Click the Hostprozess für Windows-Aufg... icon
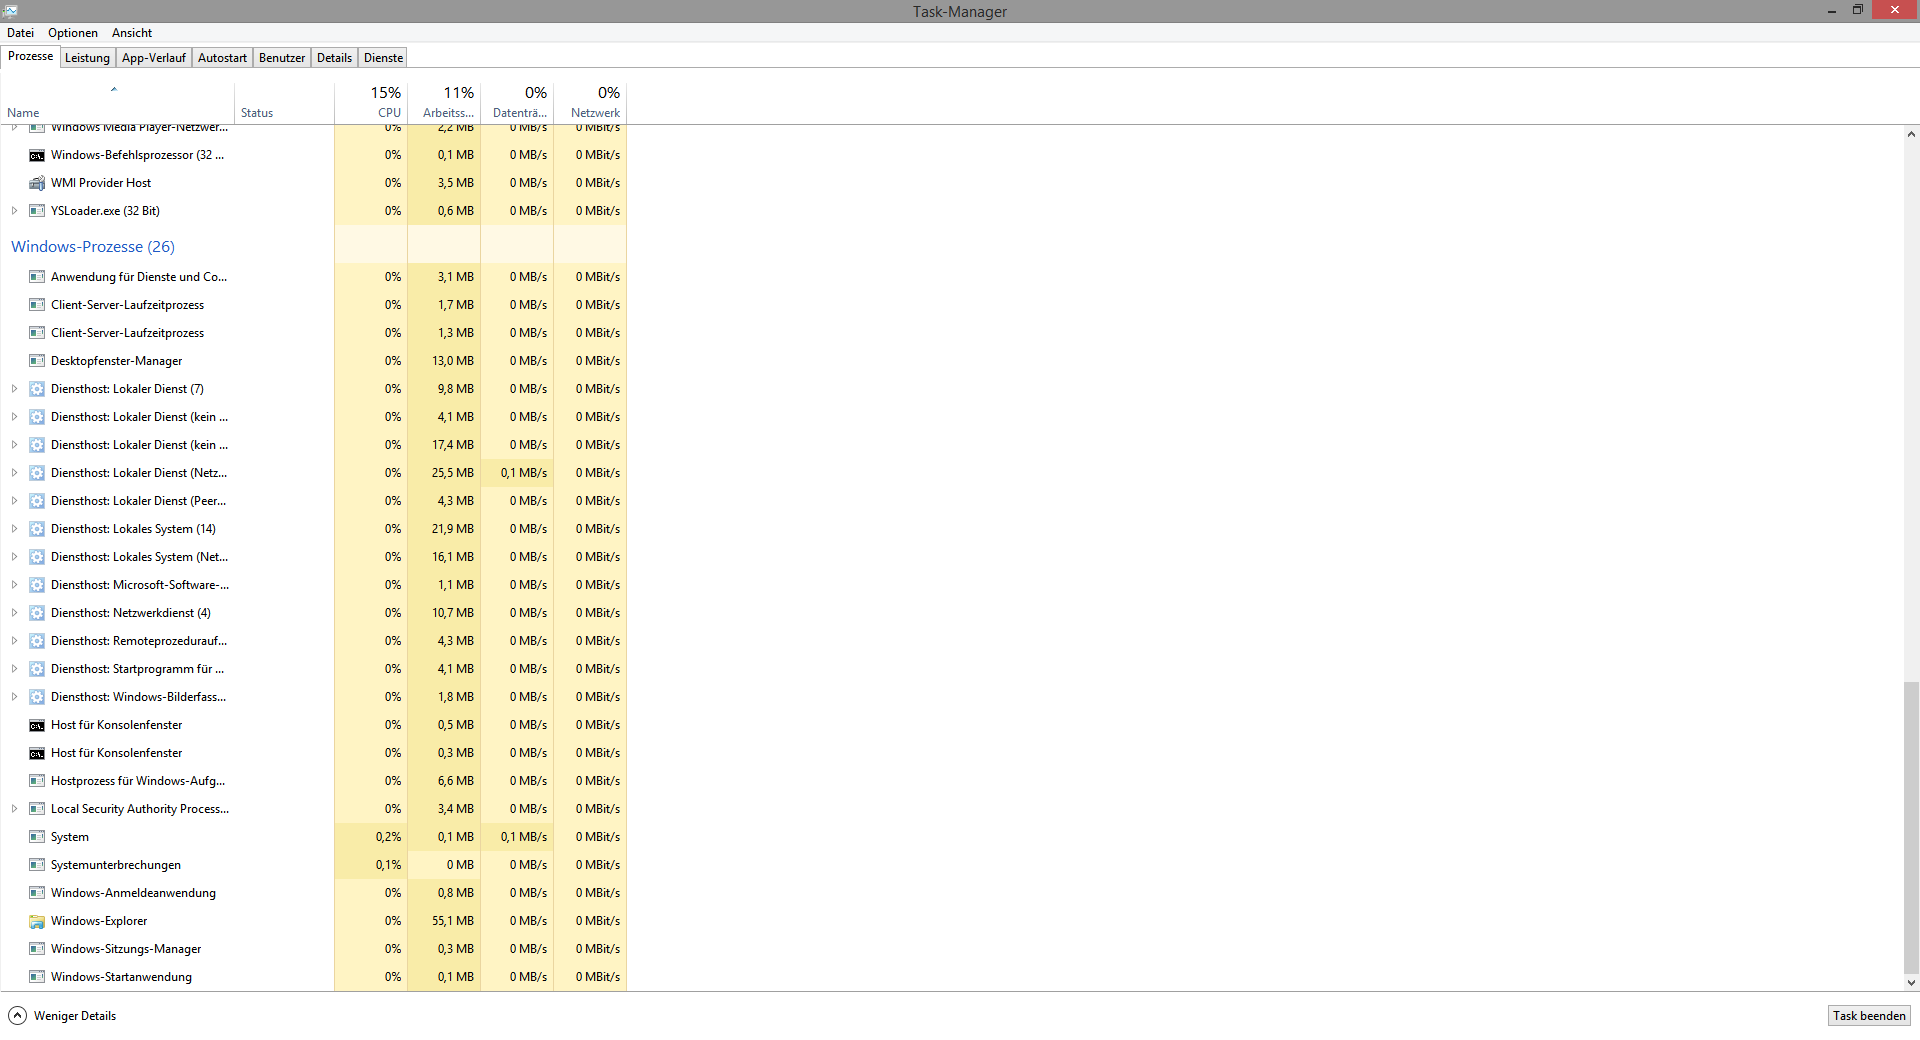 37,781
